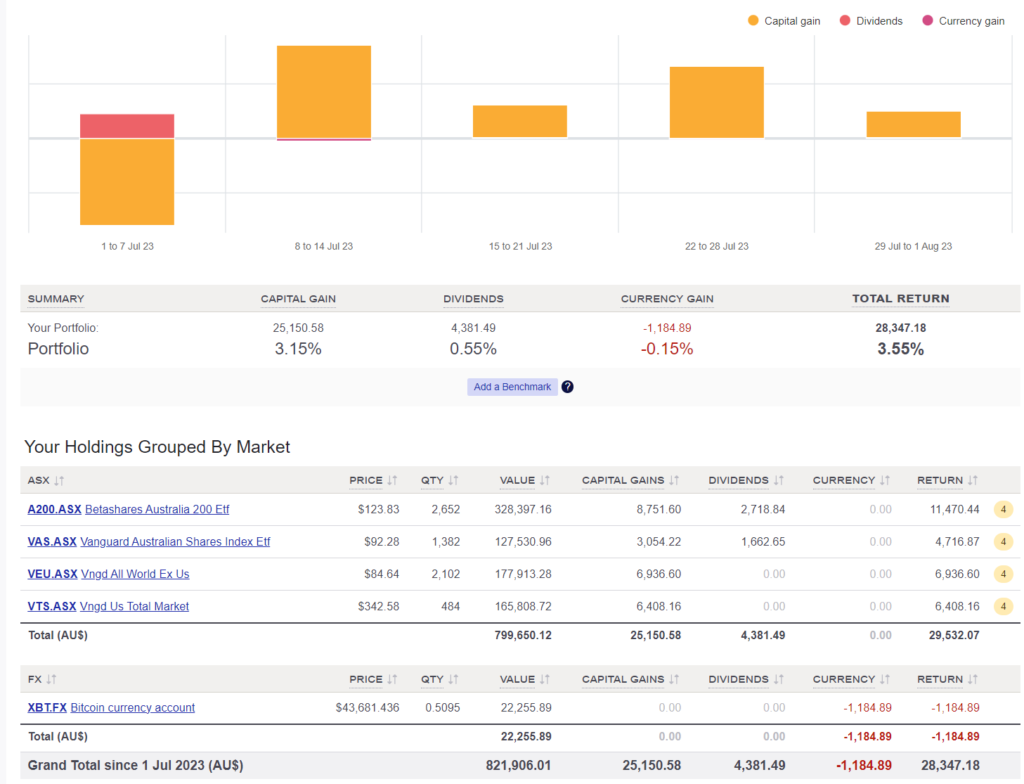Click the help icon beside Add a Benchmark
Viewport: 1024px width, 784px height.
click(567, 387)
